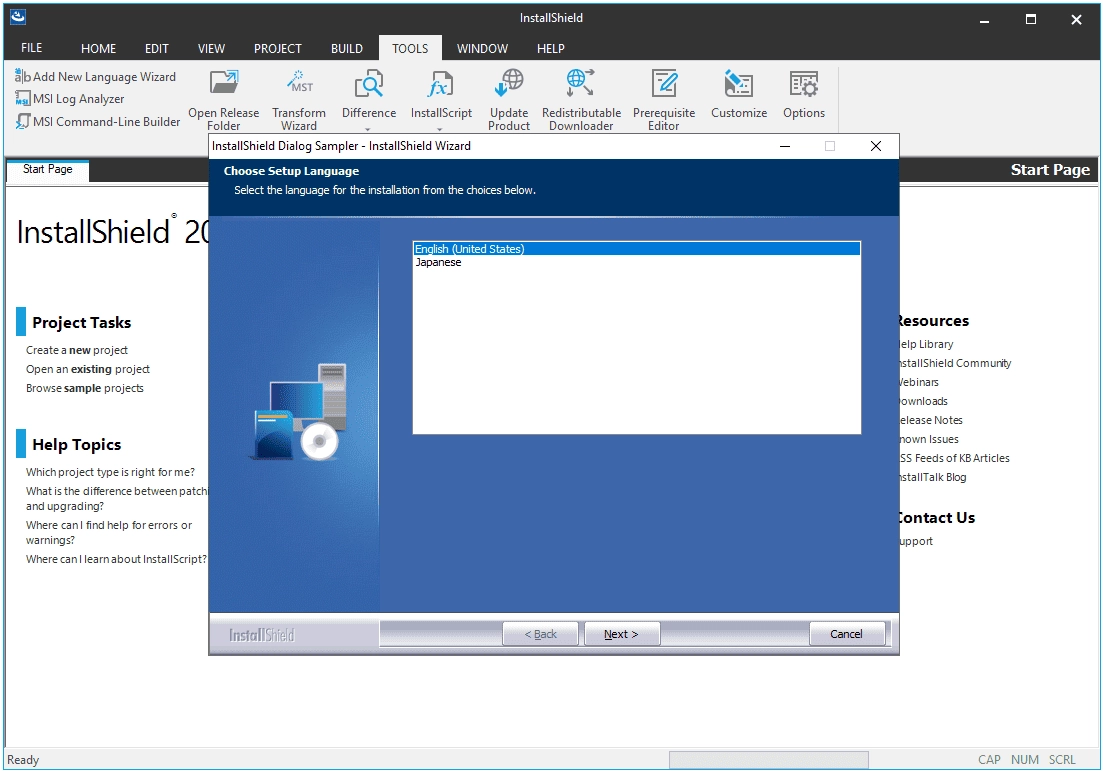Switch to the PROJECT ribbon tab

click(278, 49)
